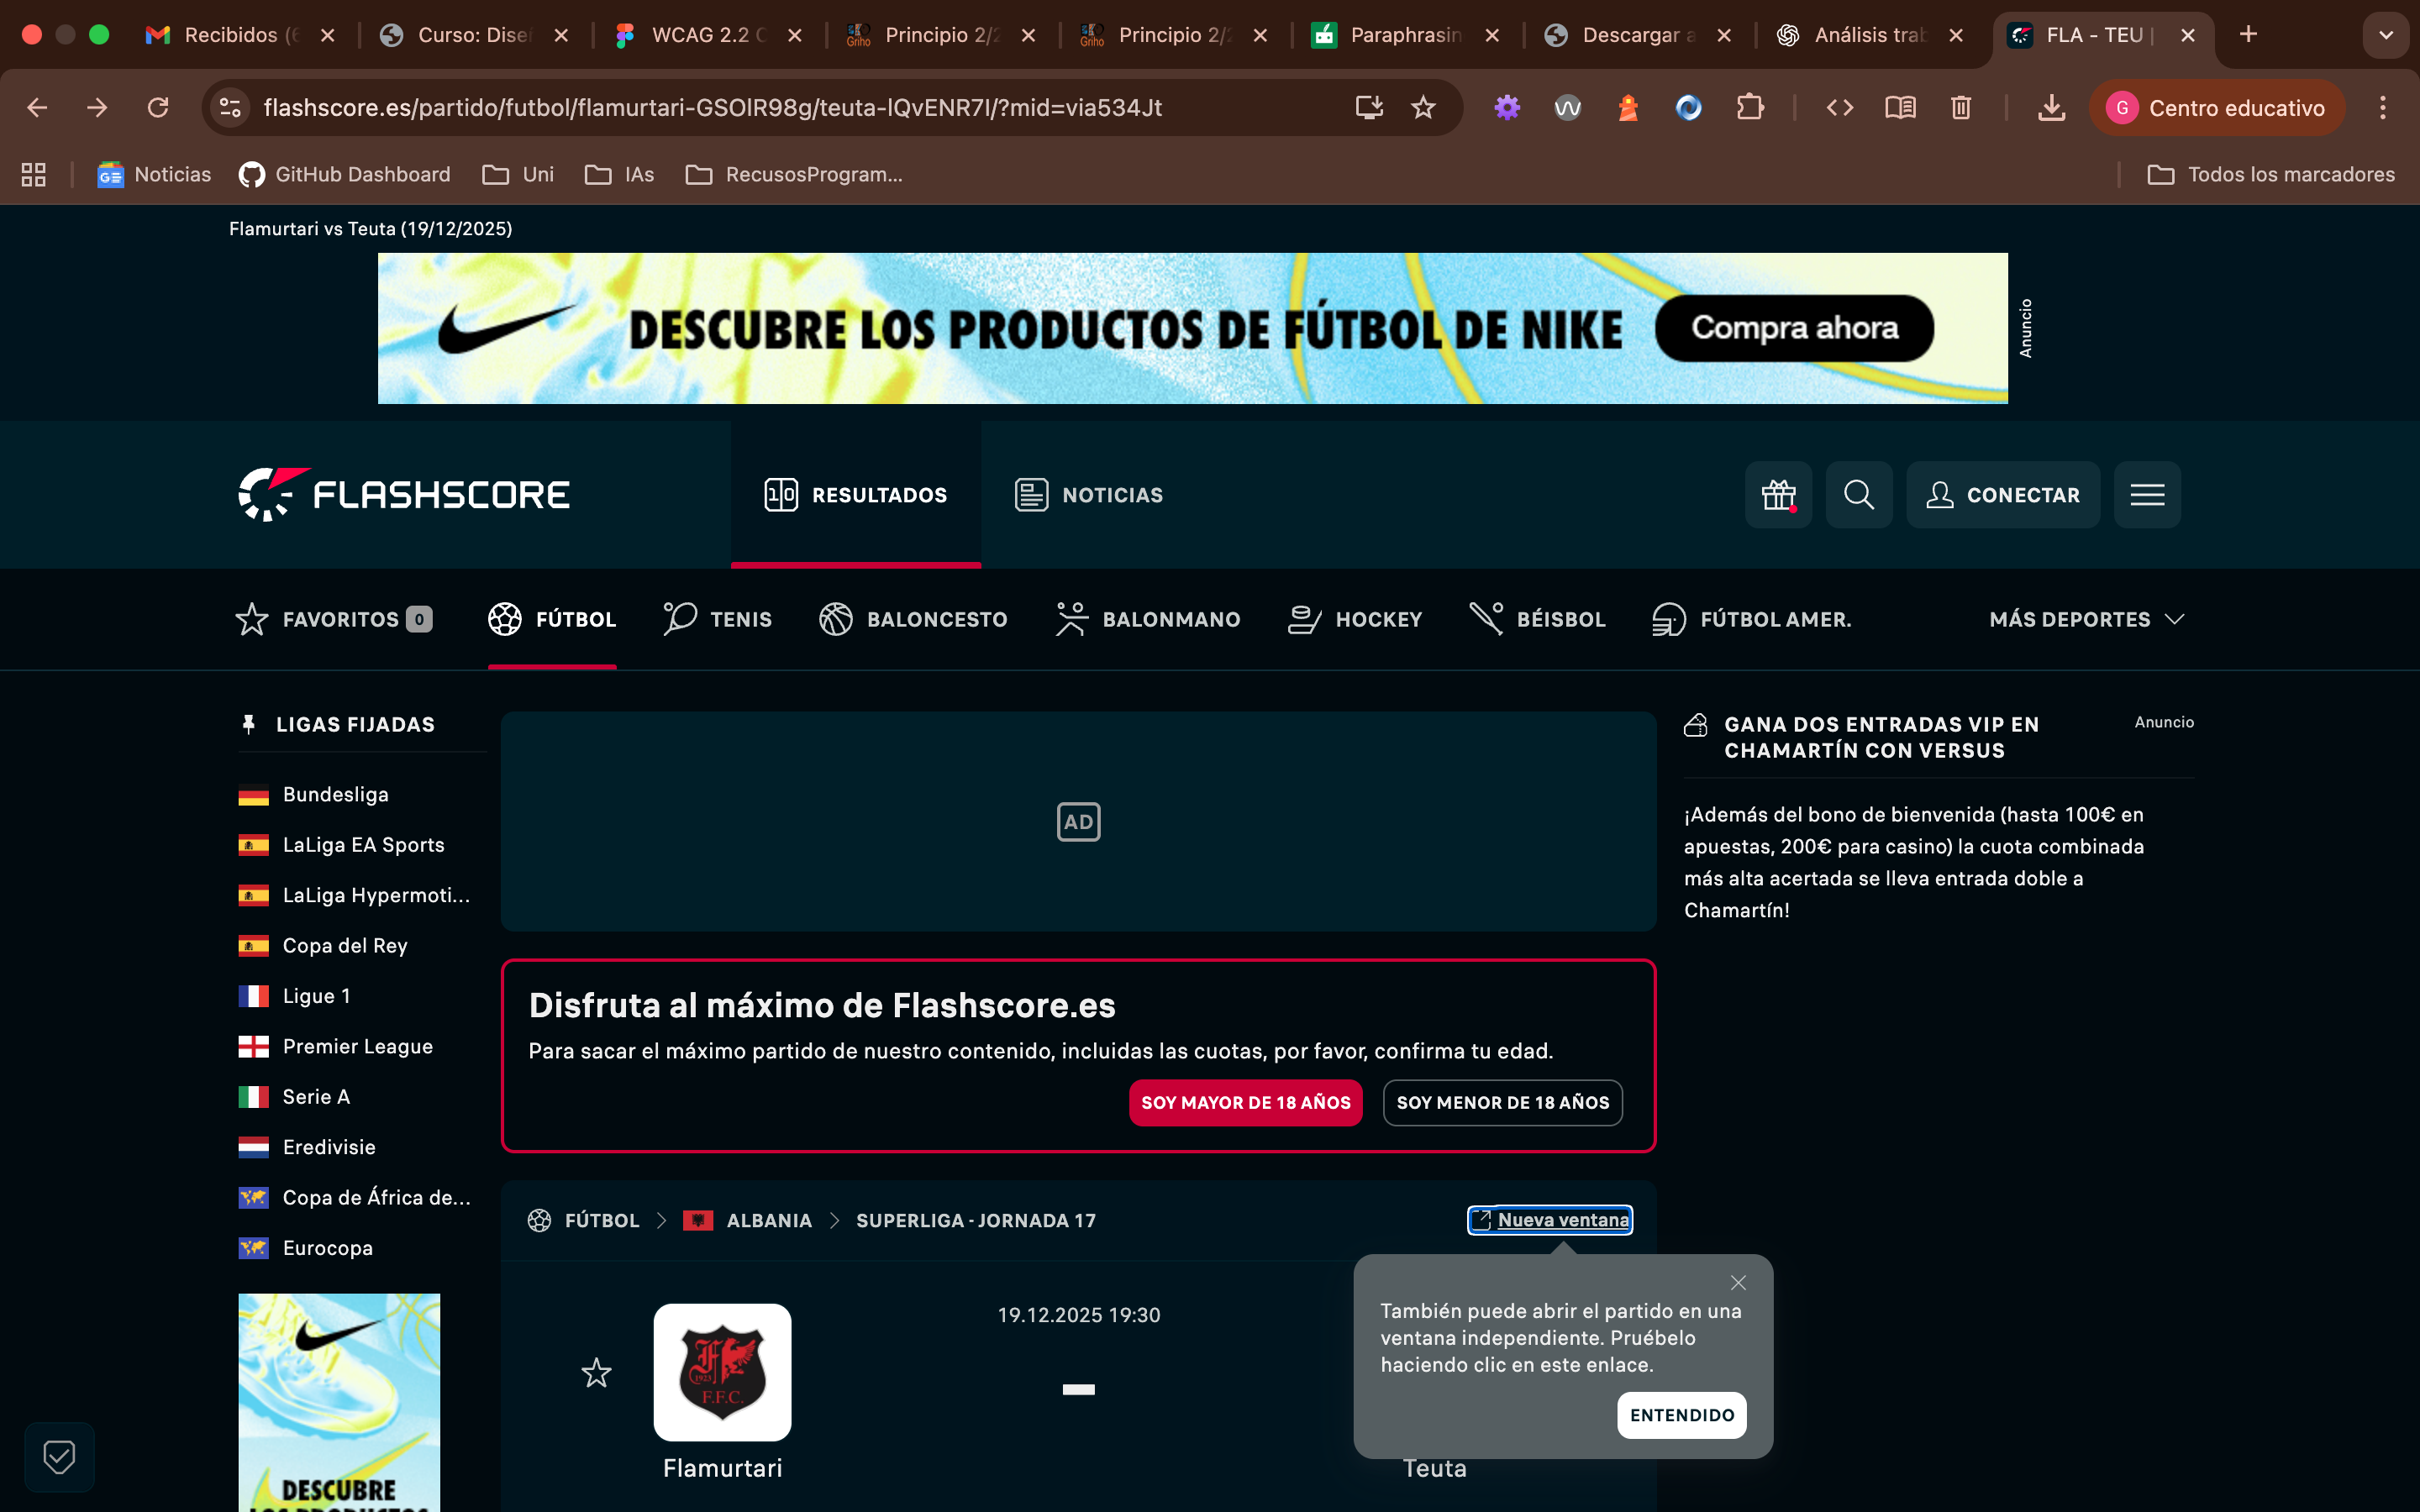Image resolution: width=2420 pixels, height=1512 pixels.
Task: Bookmark page with the star icon
Action: click(x=1423, y=108)
